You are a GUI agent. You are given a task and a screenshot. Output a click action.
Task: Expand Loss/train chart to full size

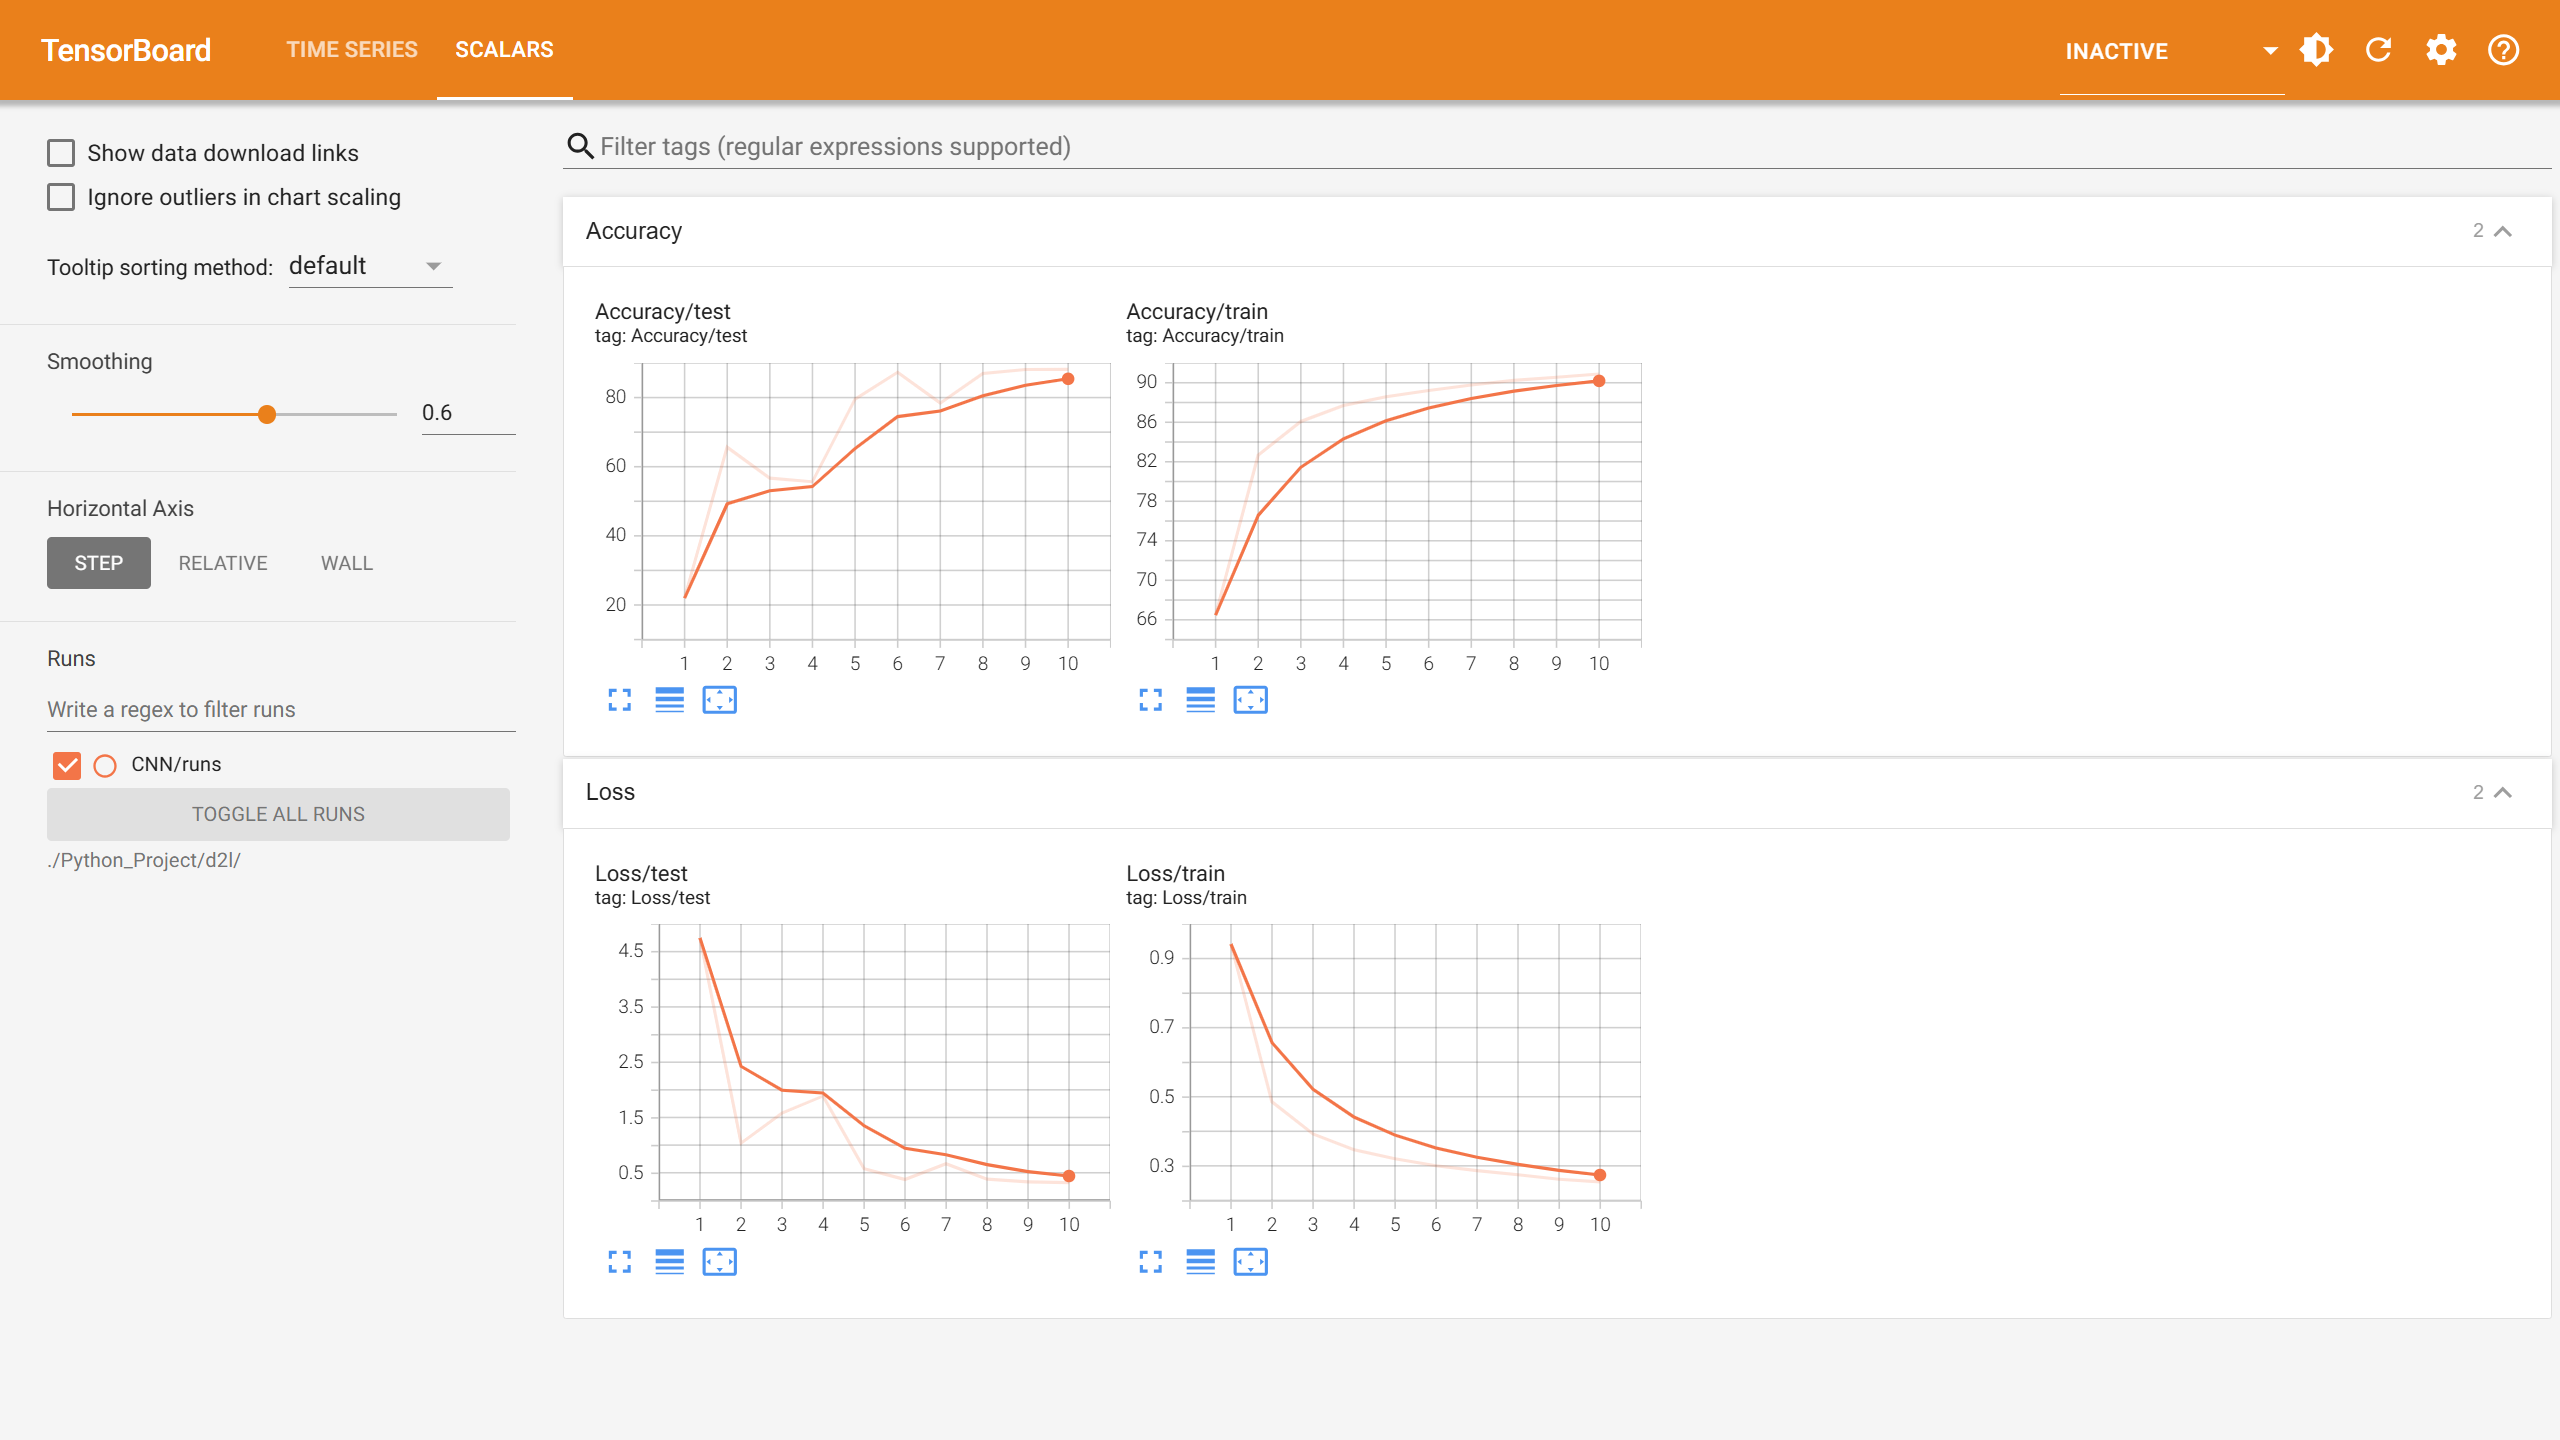tap(1151, 1262)
